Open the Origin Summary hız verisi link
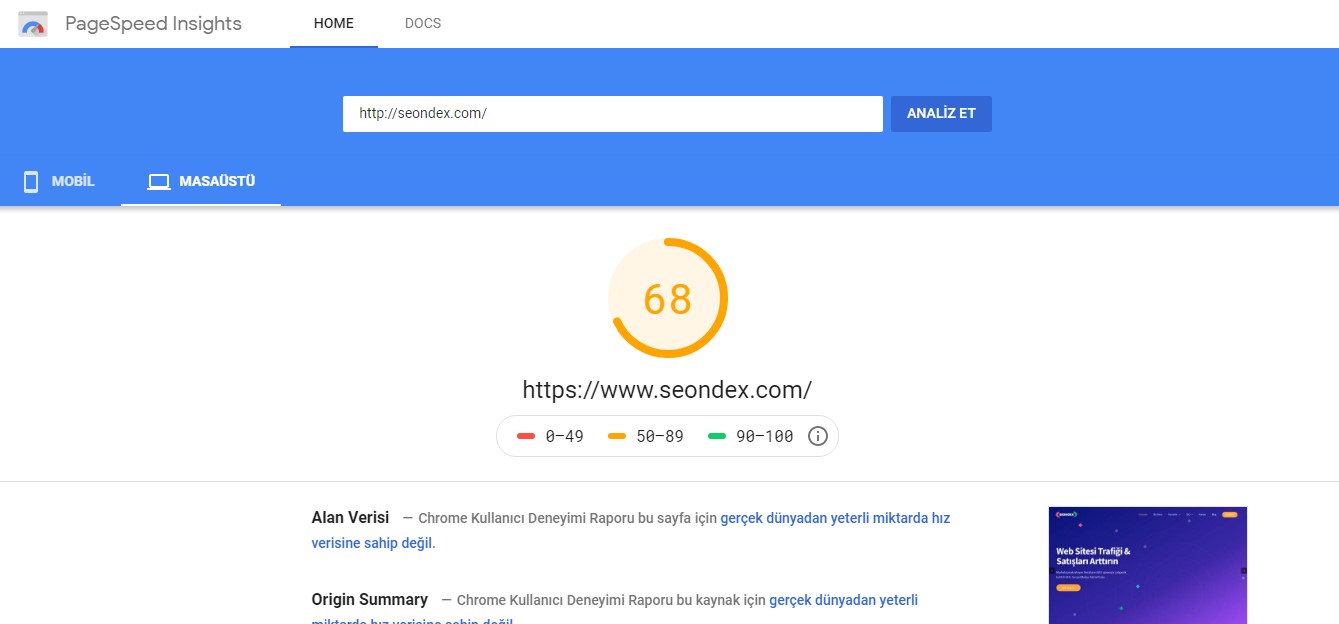The height and width of the screenshot is (624, 1339). [x=843, y=599]
